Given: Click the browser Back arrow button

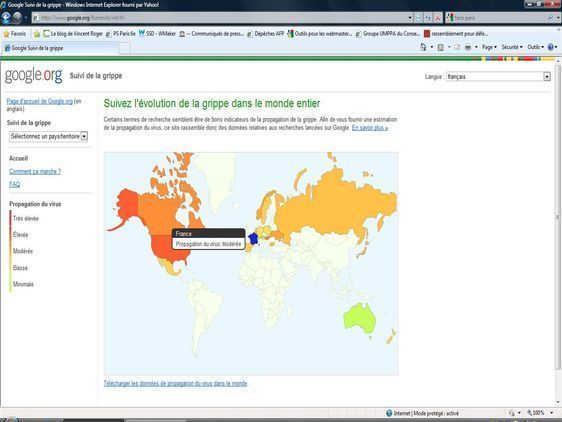Looking at the screenshot, I should (x=6, y=17).
